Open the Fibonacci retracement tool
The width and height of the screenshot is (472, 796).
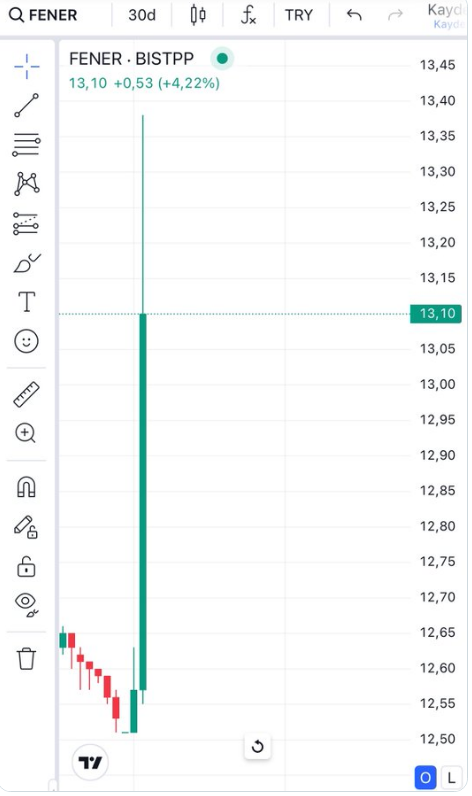(26, 144)
